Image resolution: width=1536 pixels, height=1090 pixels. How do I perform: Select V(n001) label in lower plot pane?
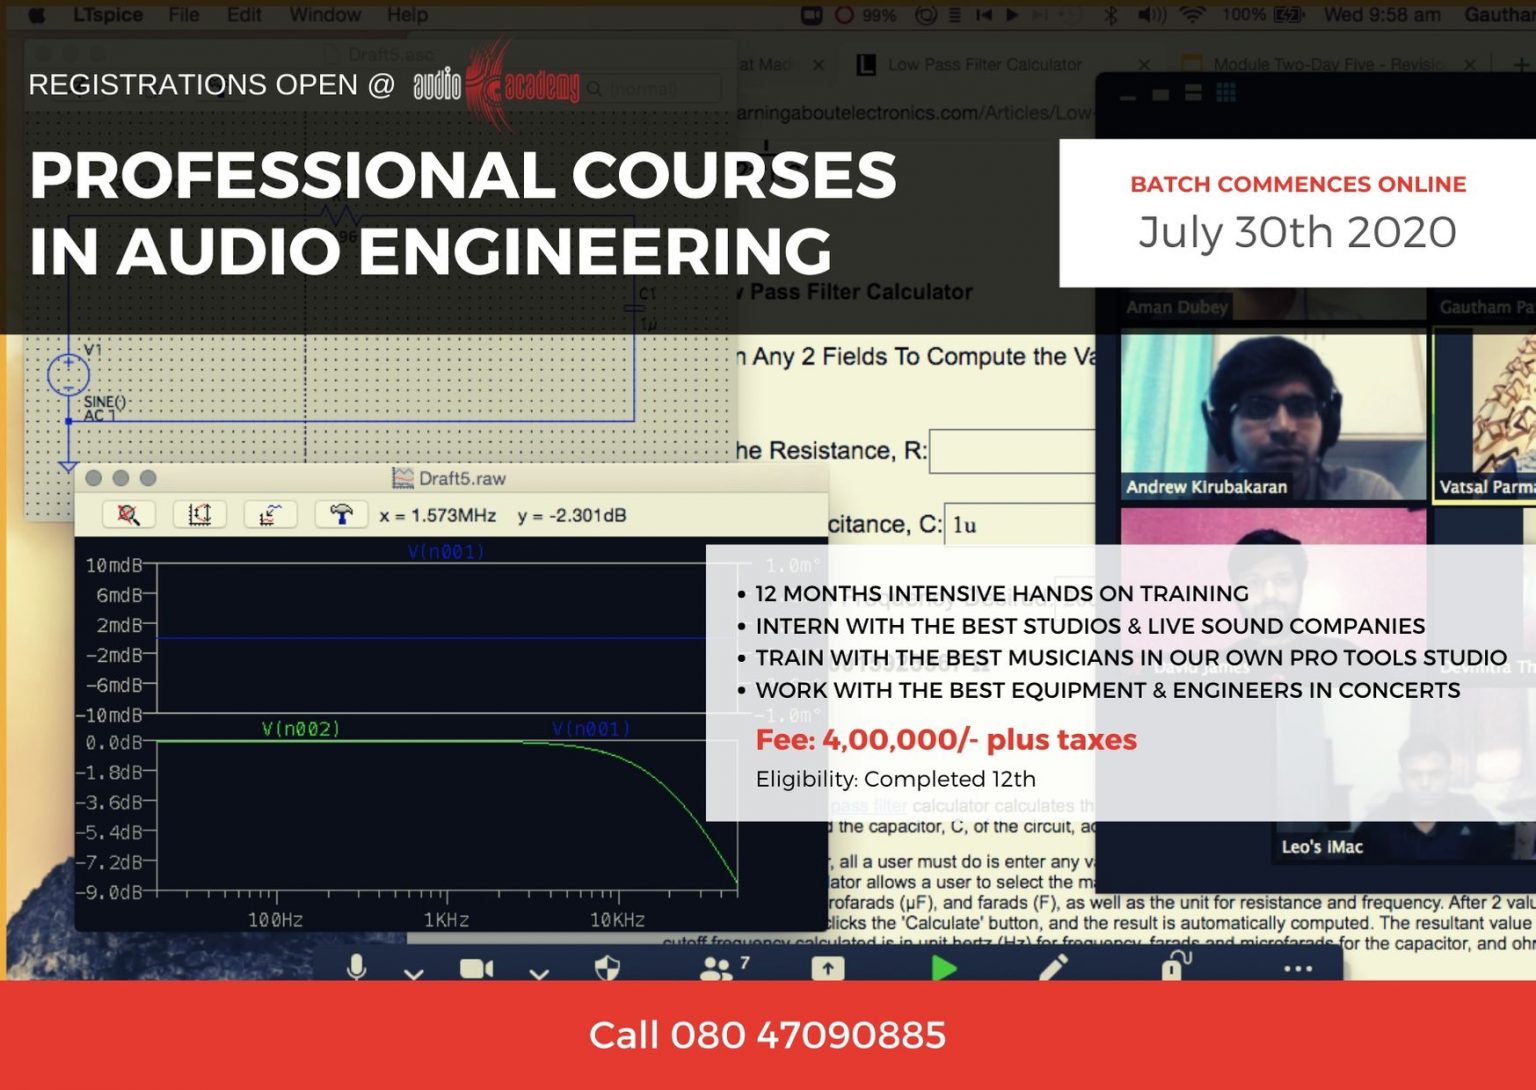point(591,729)
